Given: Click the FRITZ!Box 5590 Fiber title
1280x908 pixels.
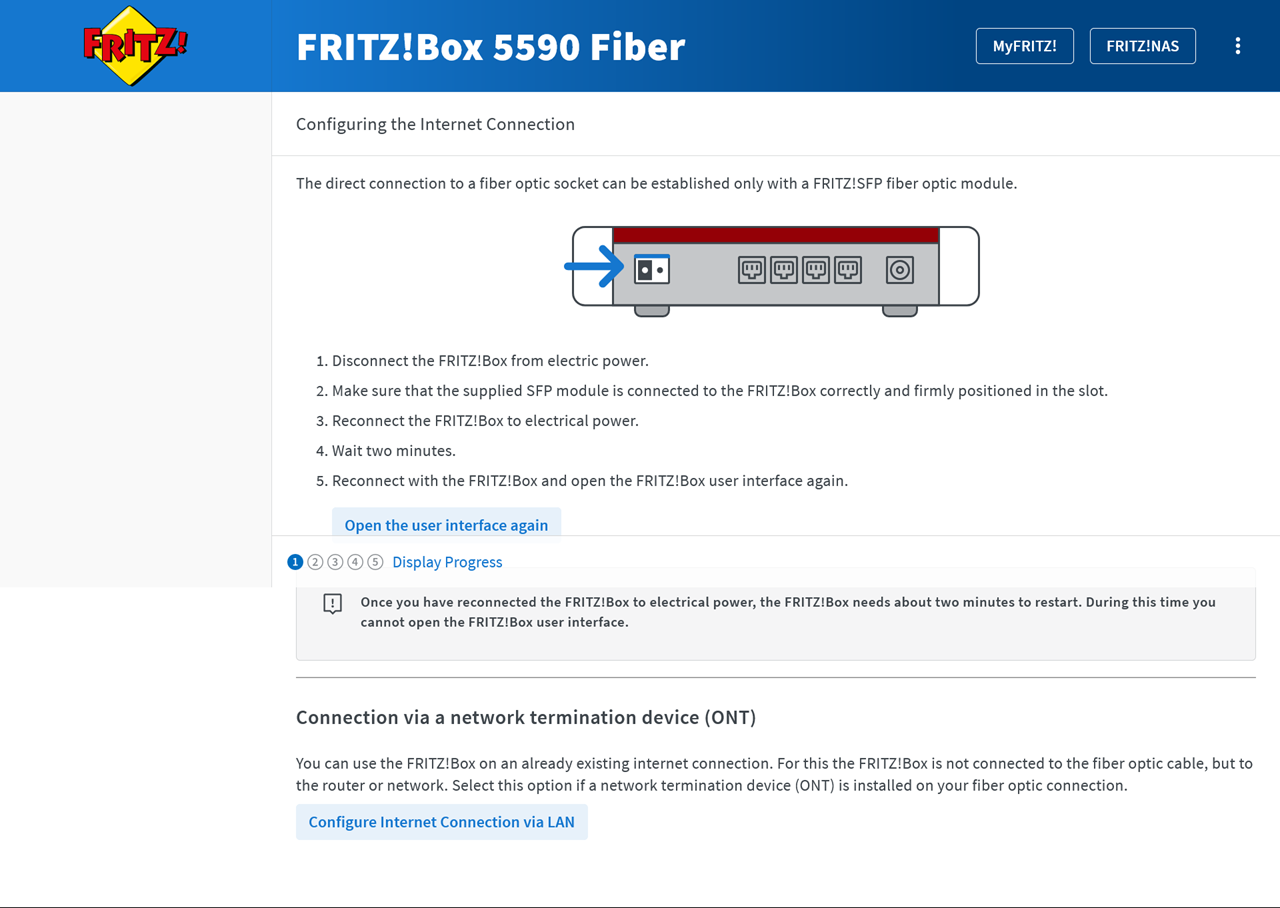Looking at the screenshot, I should click(491, 47).
